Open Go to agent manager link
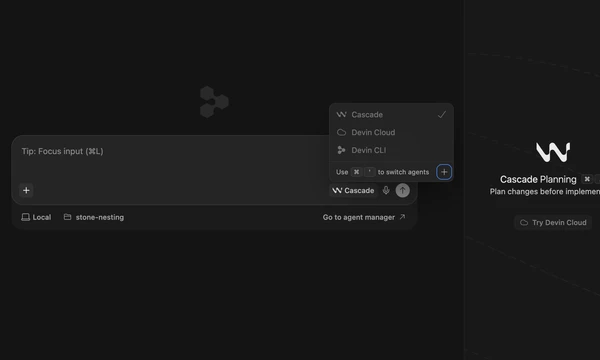 [364, 217]
